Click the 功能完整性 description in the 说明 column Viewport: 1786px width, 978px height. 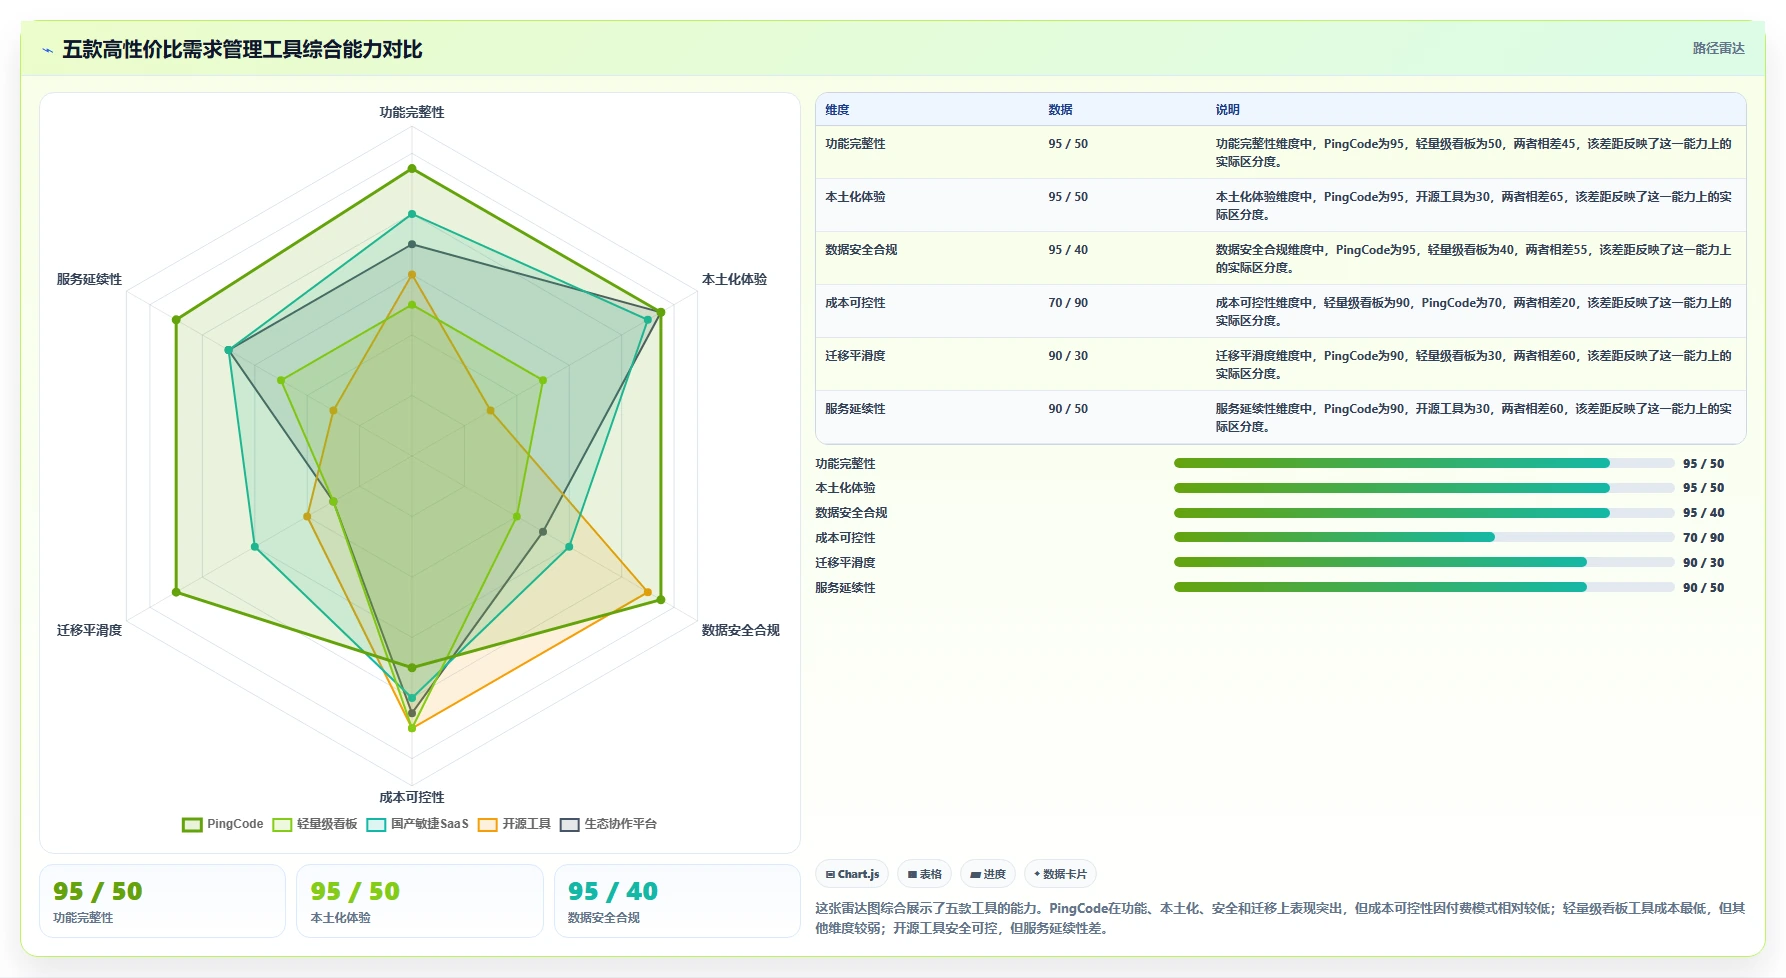pos(1474,153)
